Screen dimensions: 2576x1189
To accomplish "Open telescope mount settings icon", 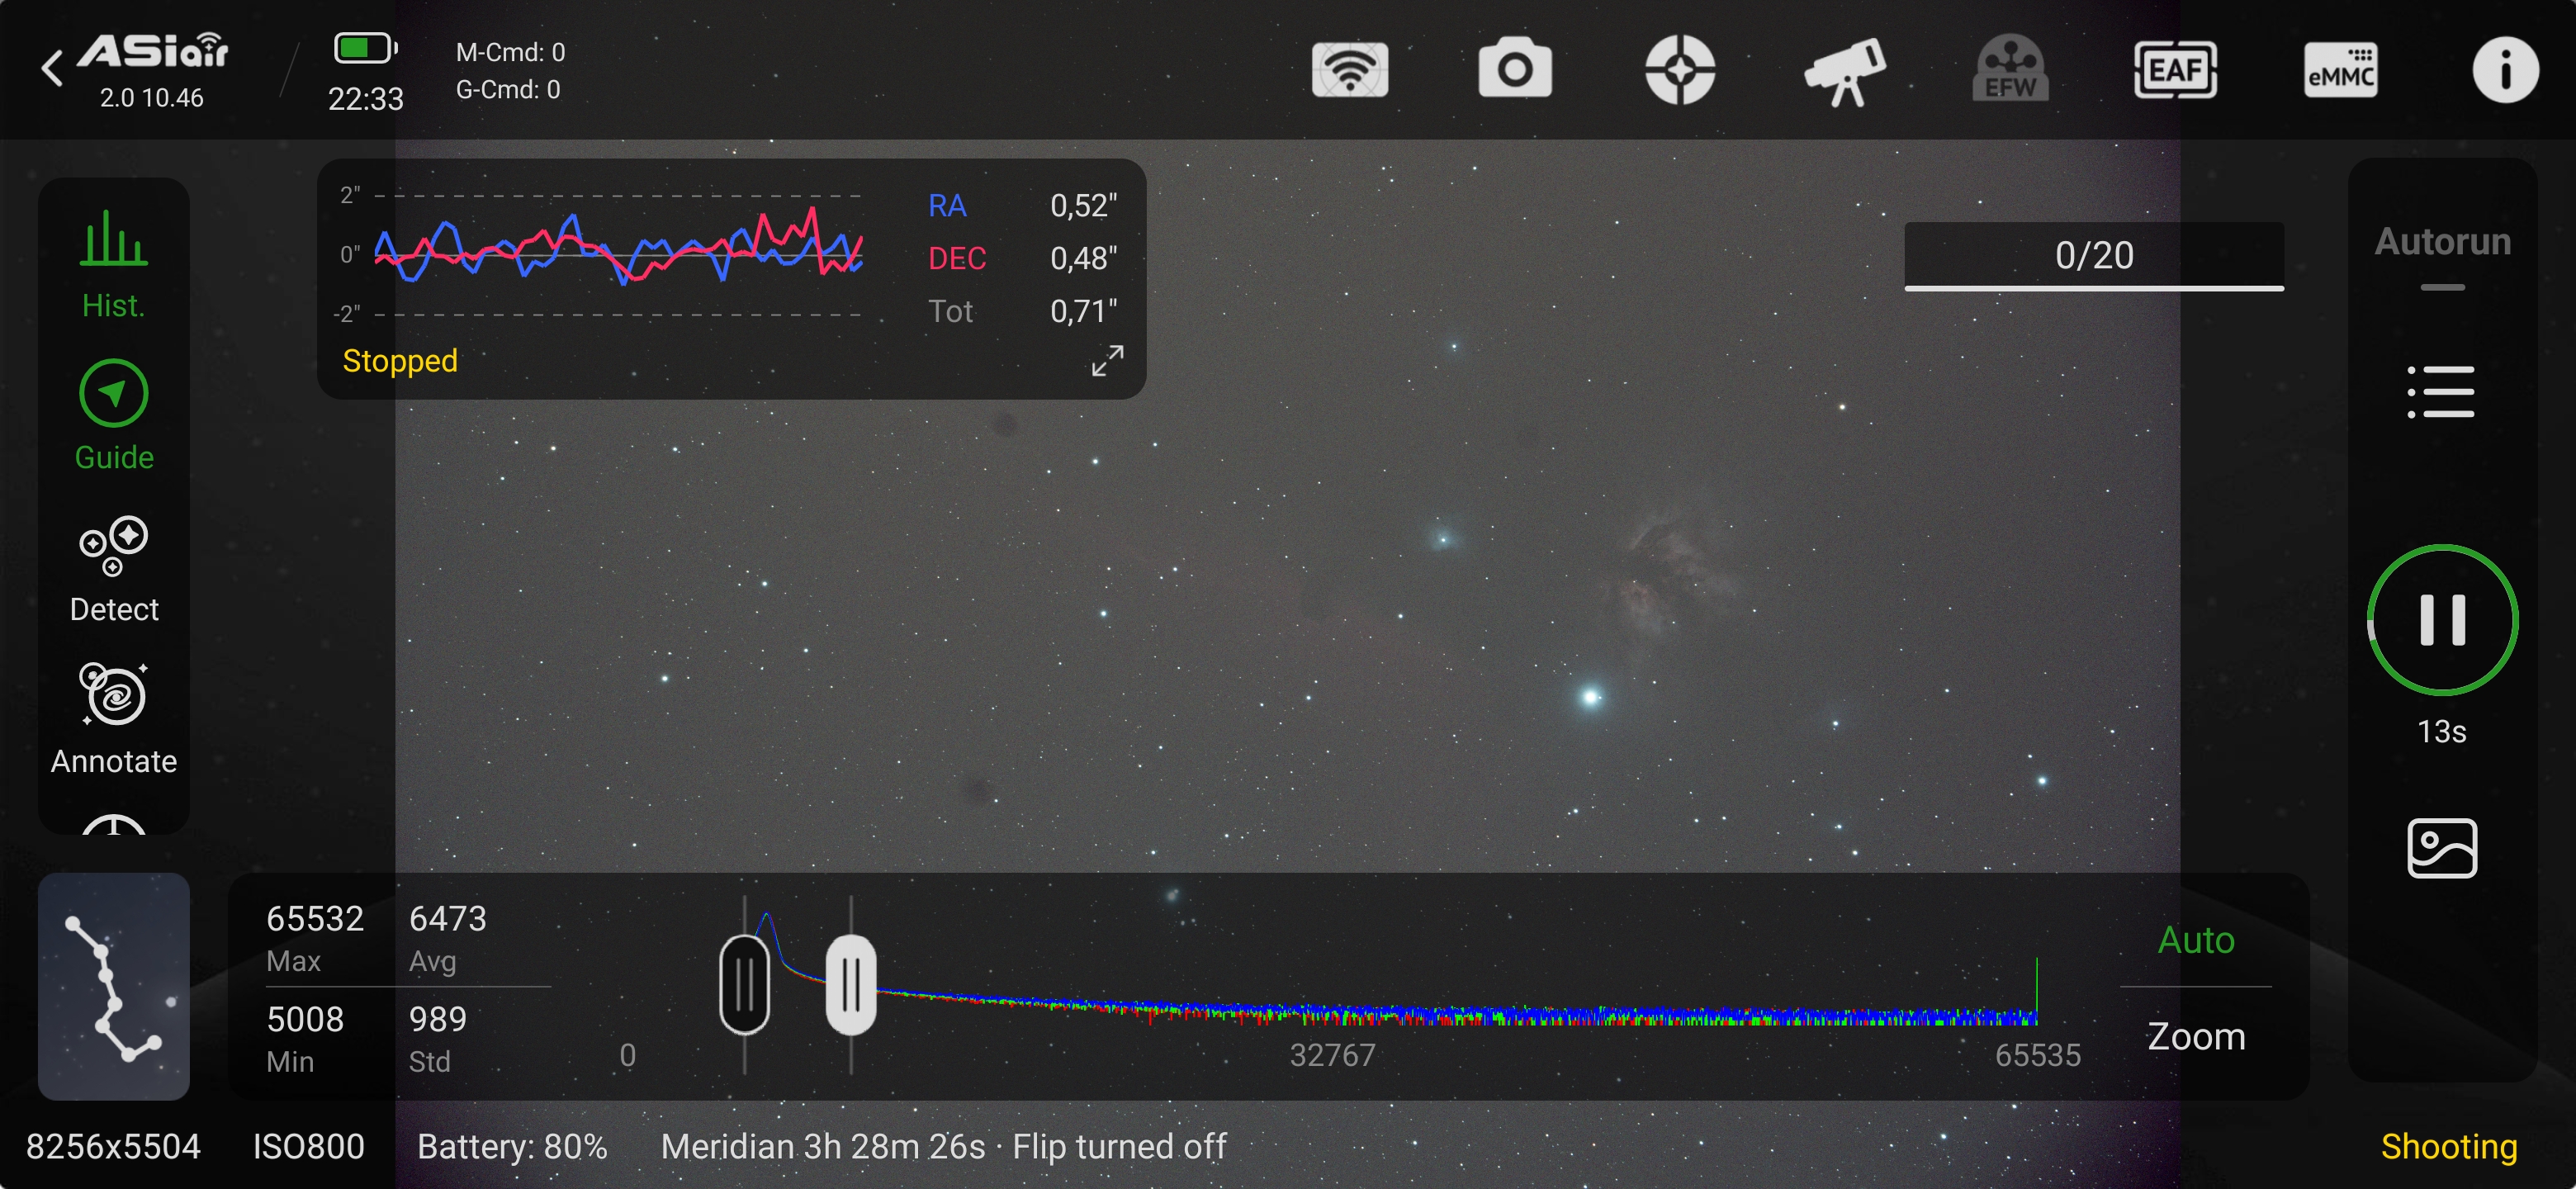I will click(1845, 70).
